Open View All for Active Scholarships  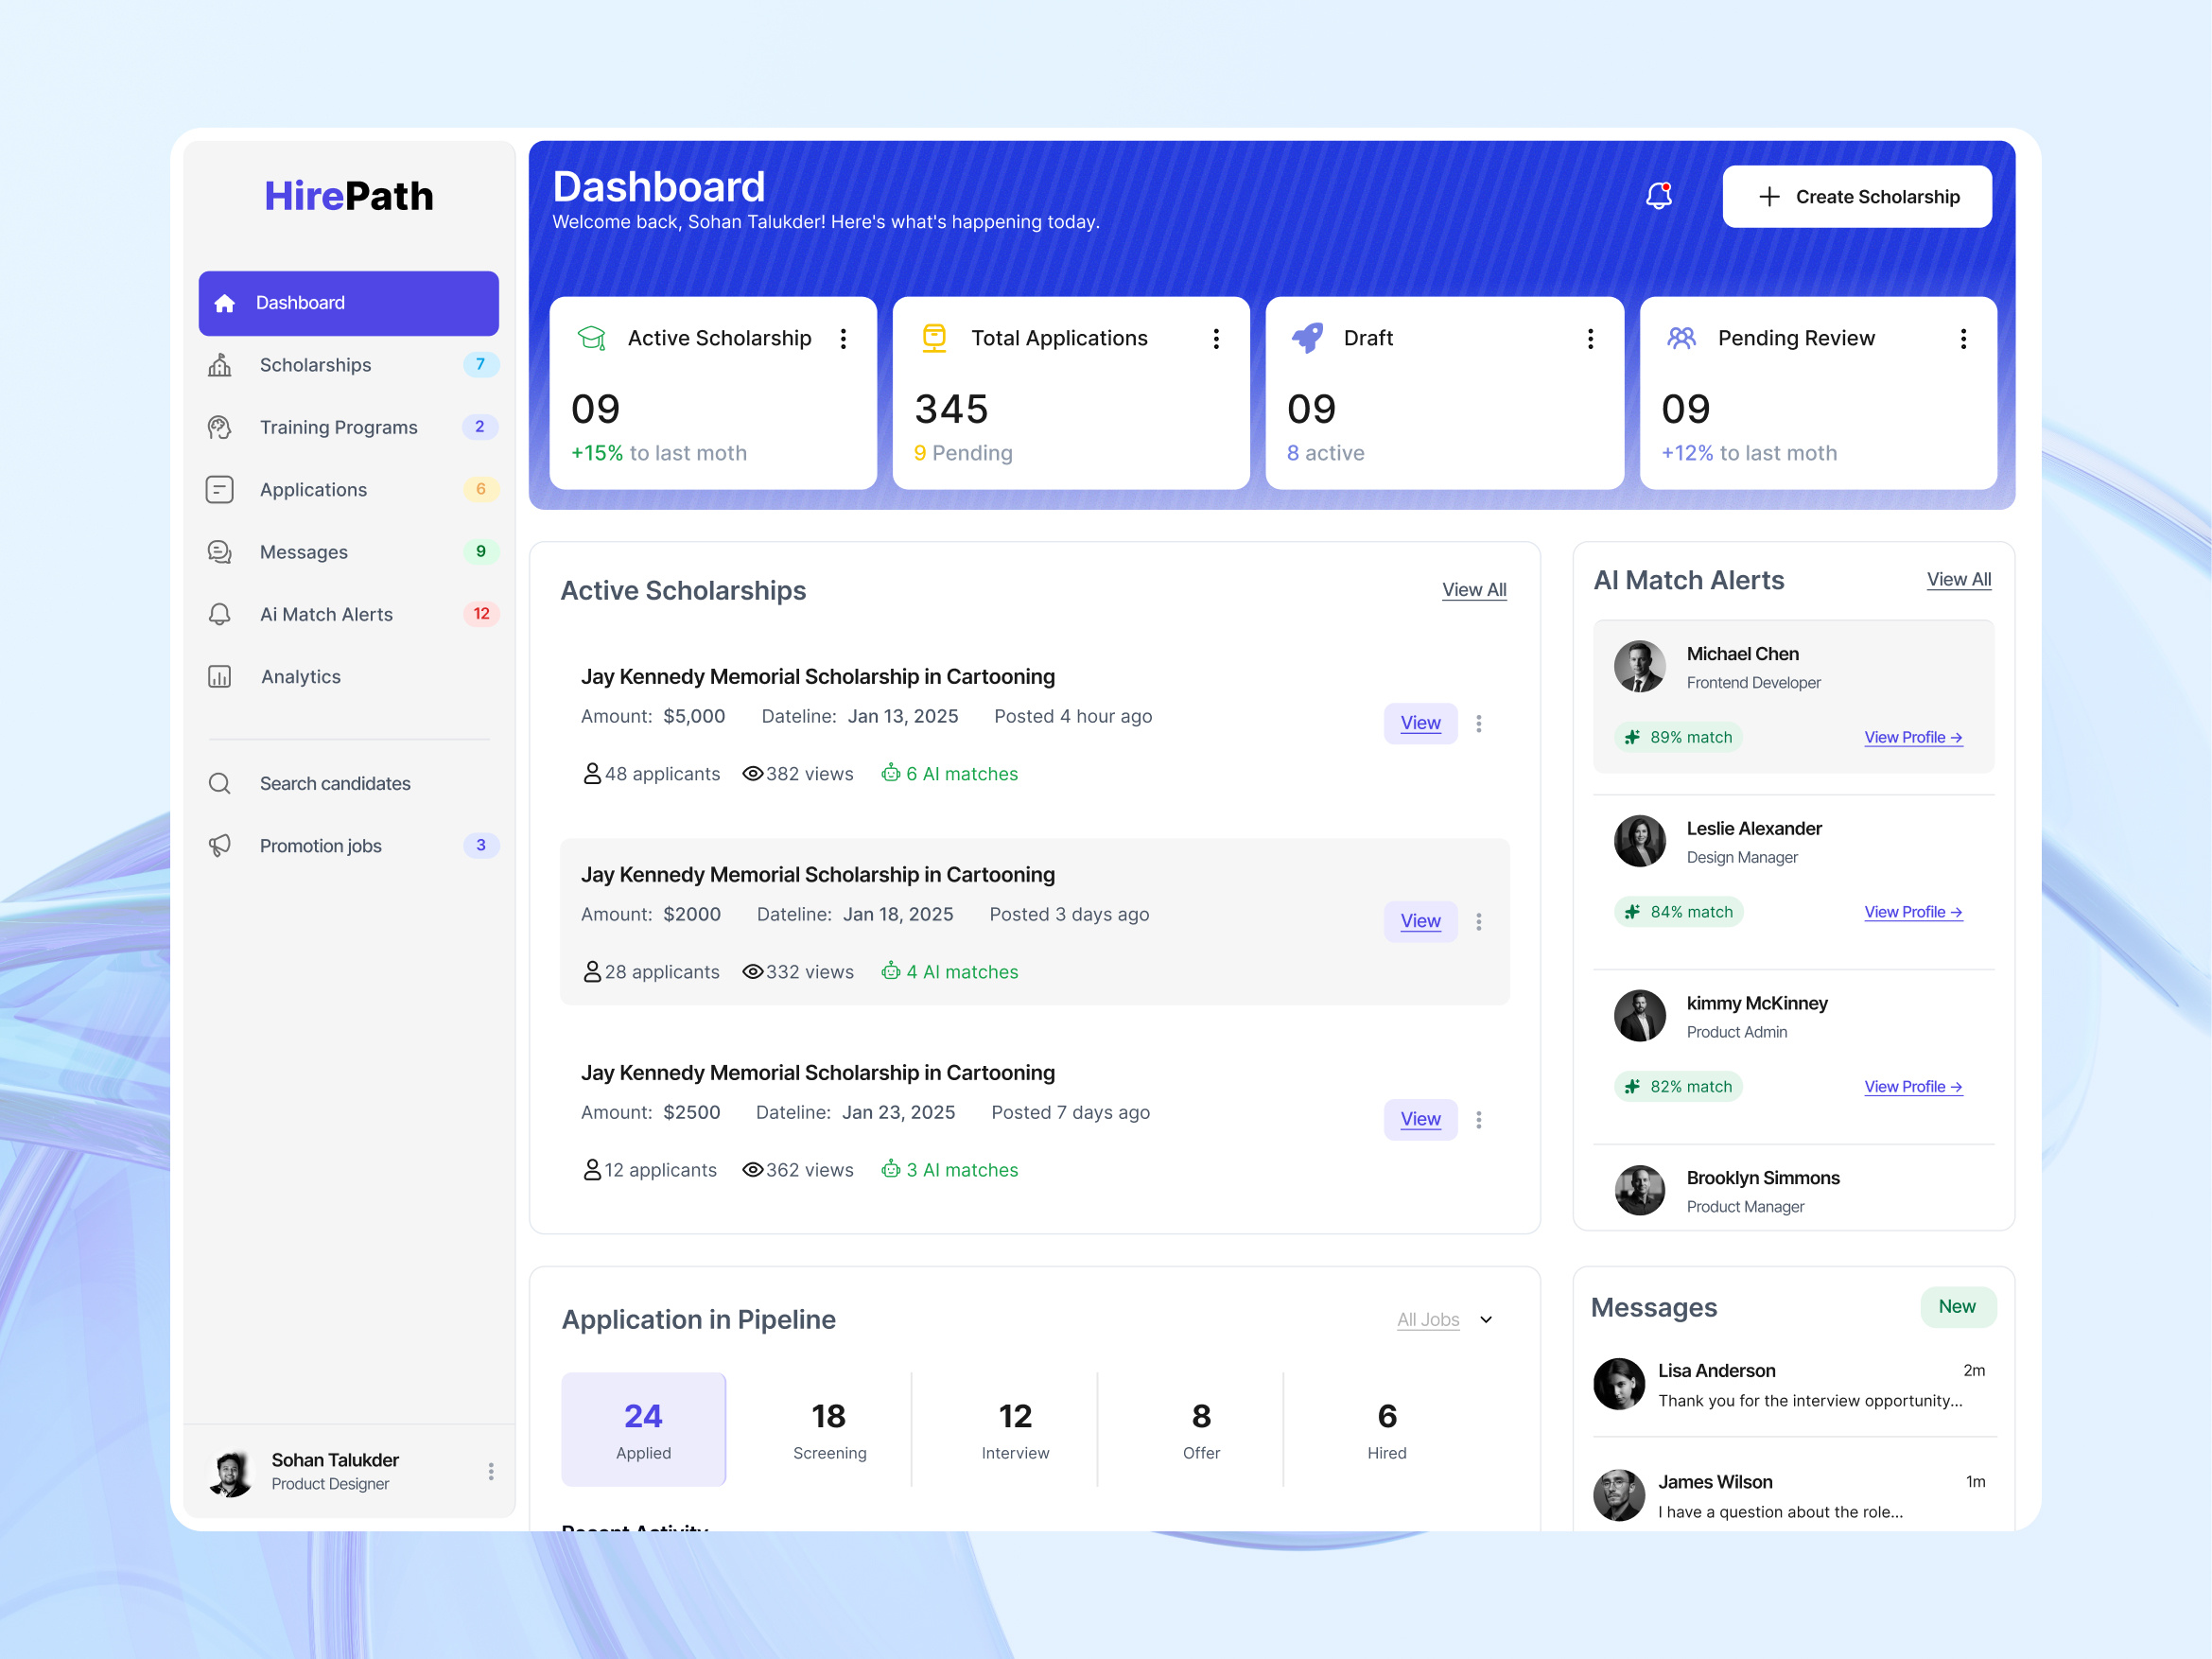pos(1474,590)
